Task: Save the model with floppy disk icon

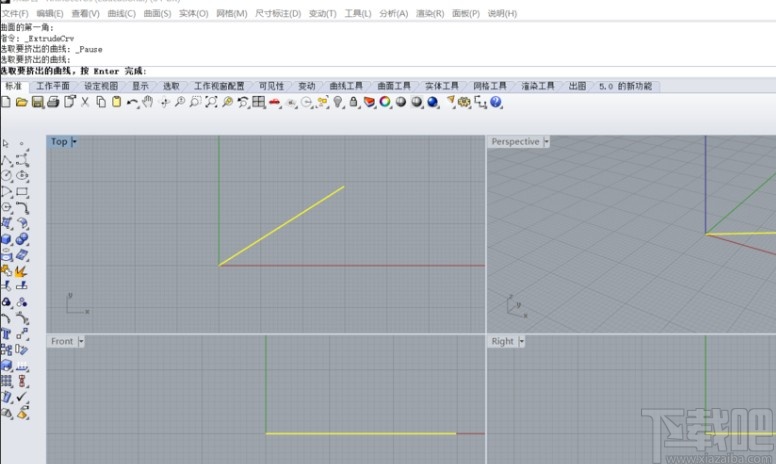Action: pos(38,102)
